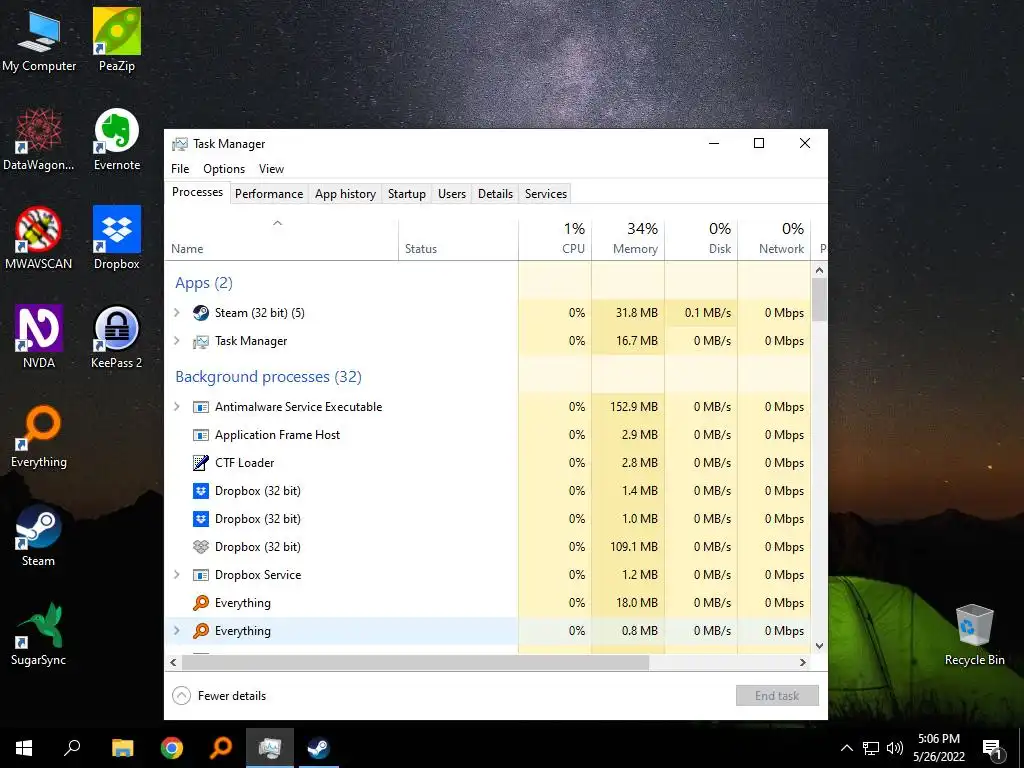The height and width of the screenshot is (768, 1024).
Task: Switch to the Startup tab
Action: pos(406,194)
